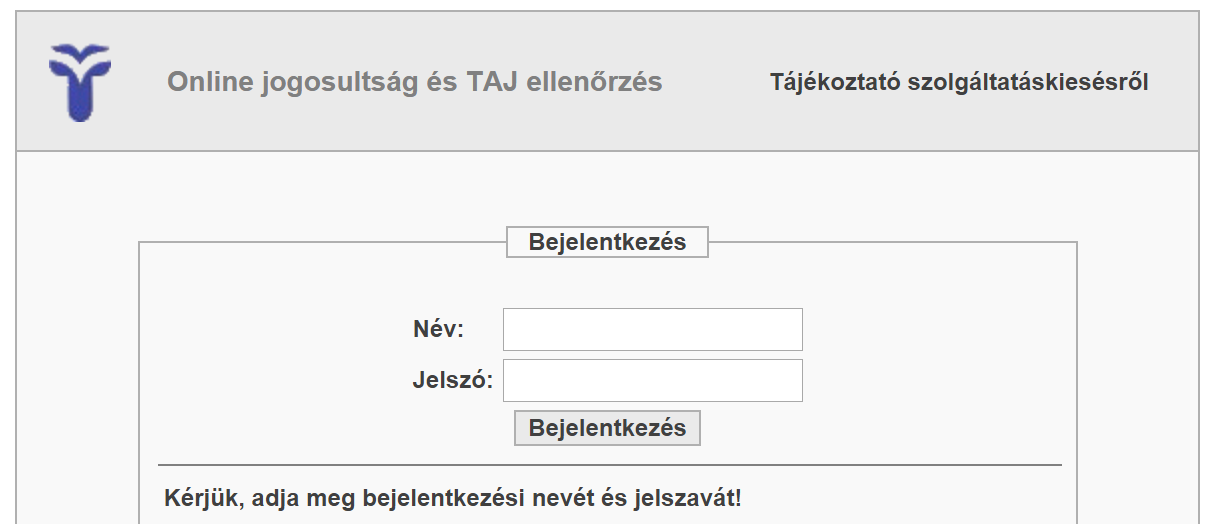Open the Tájékoztató szolgáltatáskiesésről link

(959, 82)
